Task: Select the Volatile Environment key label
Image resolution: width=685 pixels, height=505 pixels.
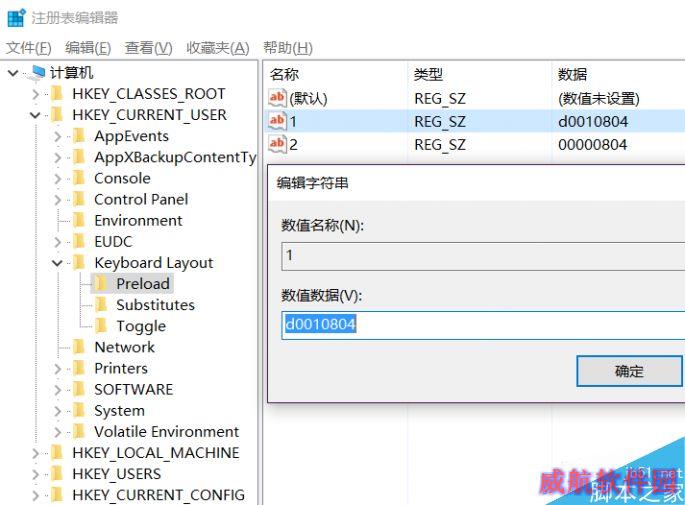Action: pos(167,432)
